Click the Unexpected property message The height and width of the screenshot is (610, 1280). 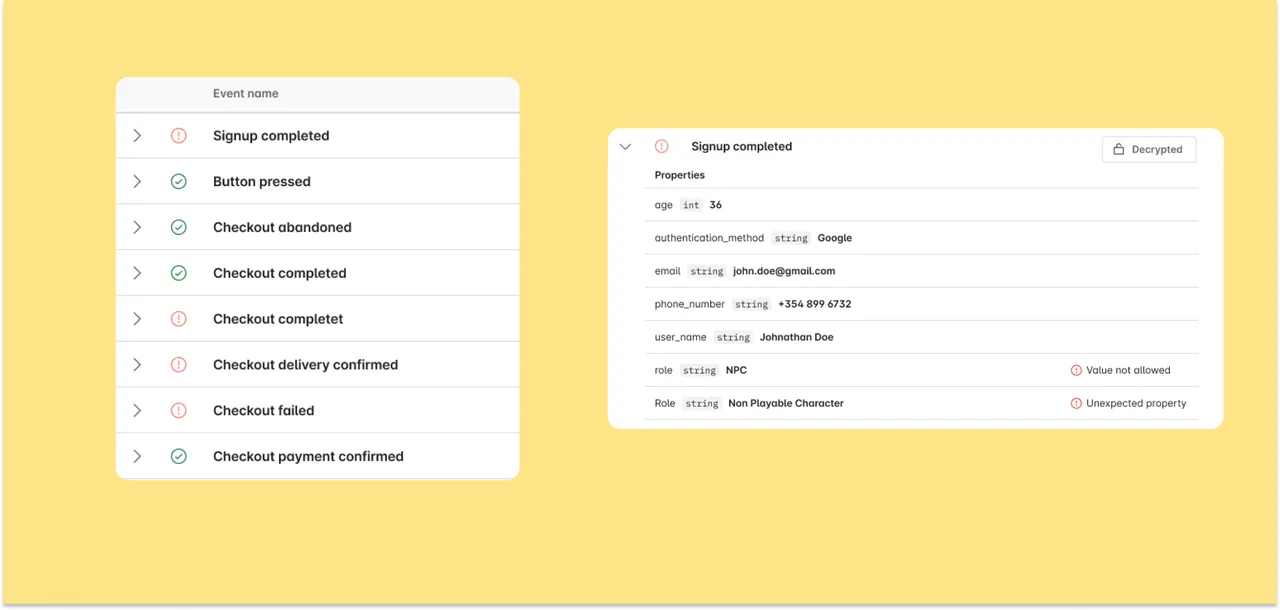[x=1136, y=403]
